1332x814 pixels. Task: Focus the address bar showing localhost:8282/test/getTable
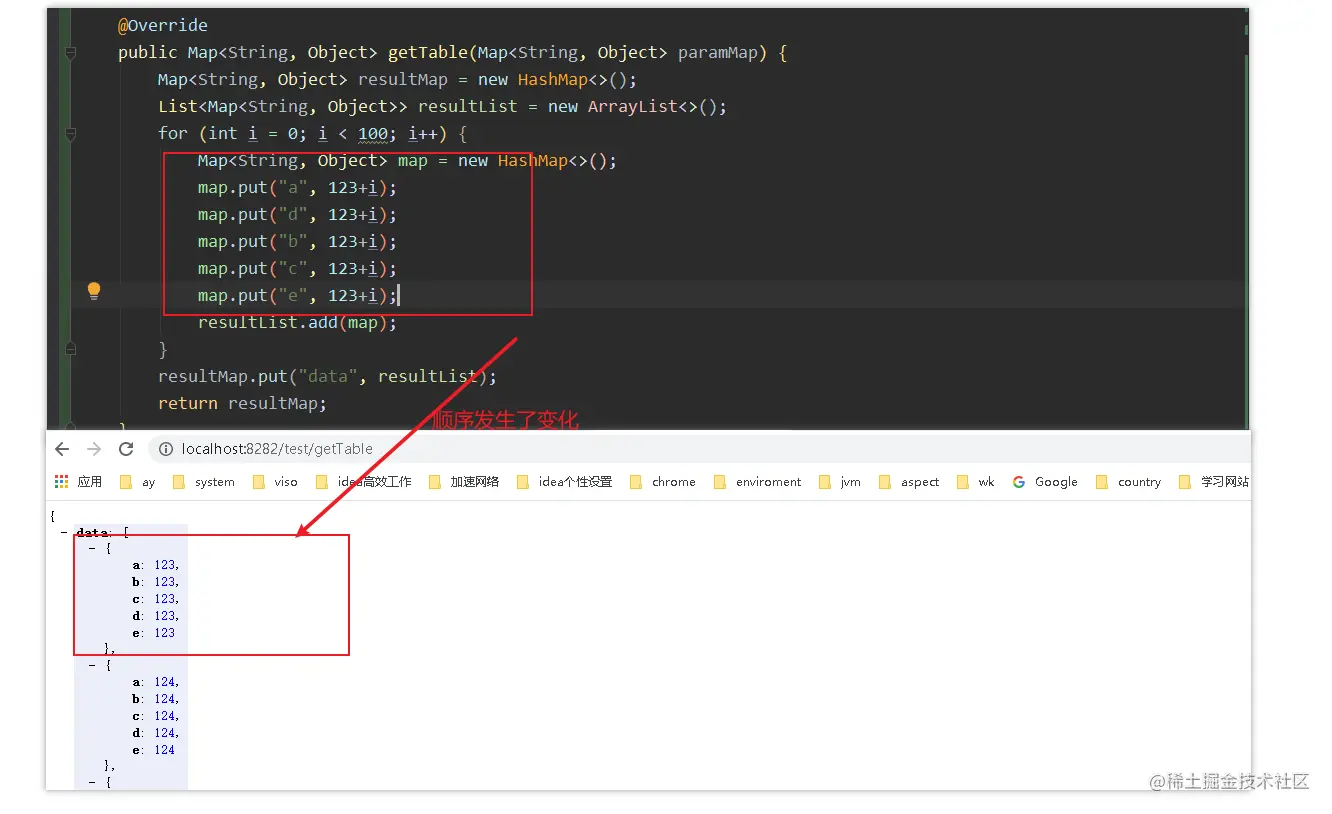(700, 449)
